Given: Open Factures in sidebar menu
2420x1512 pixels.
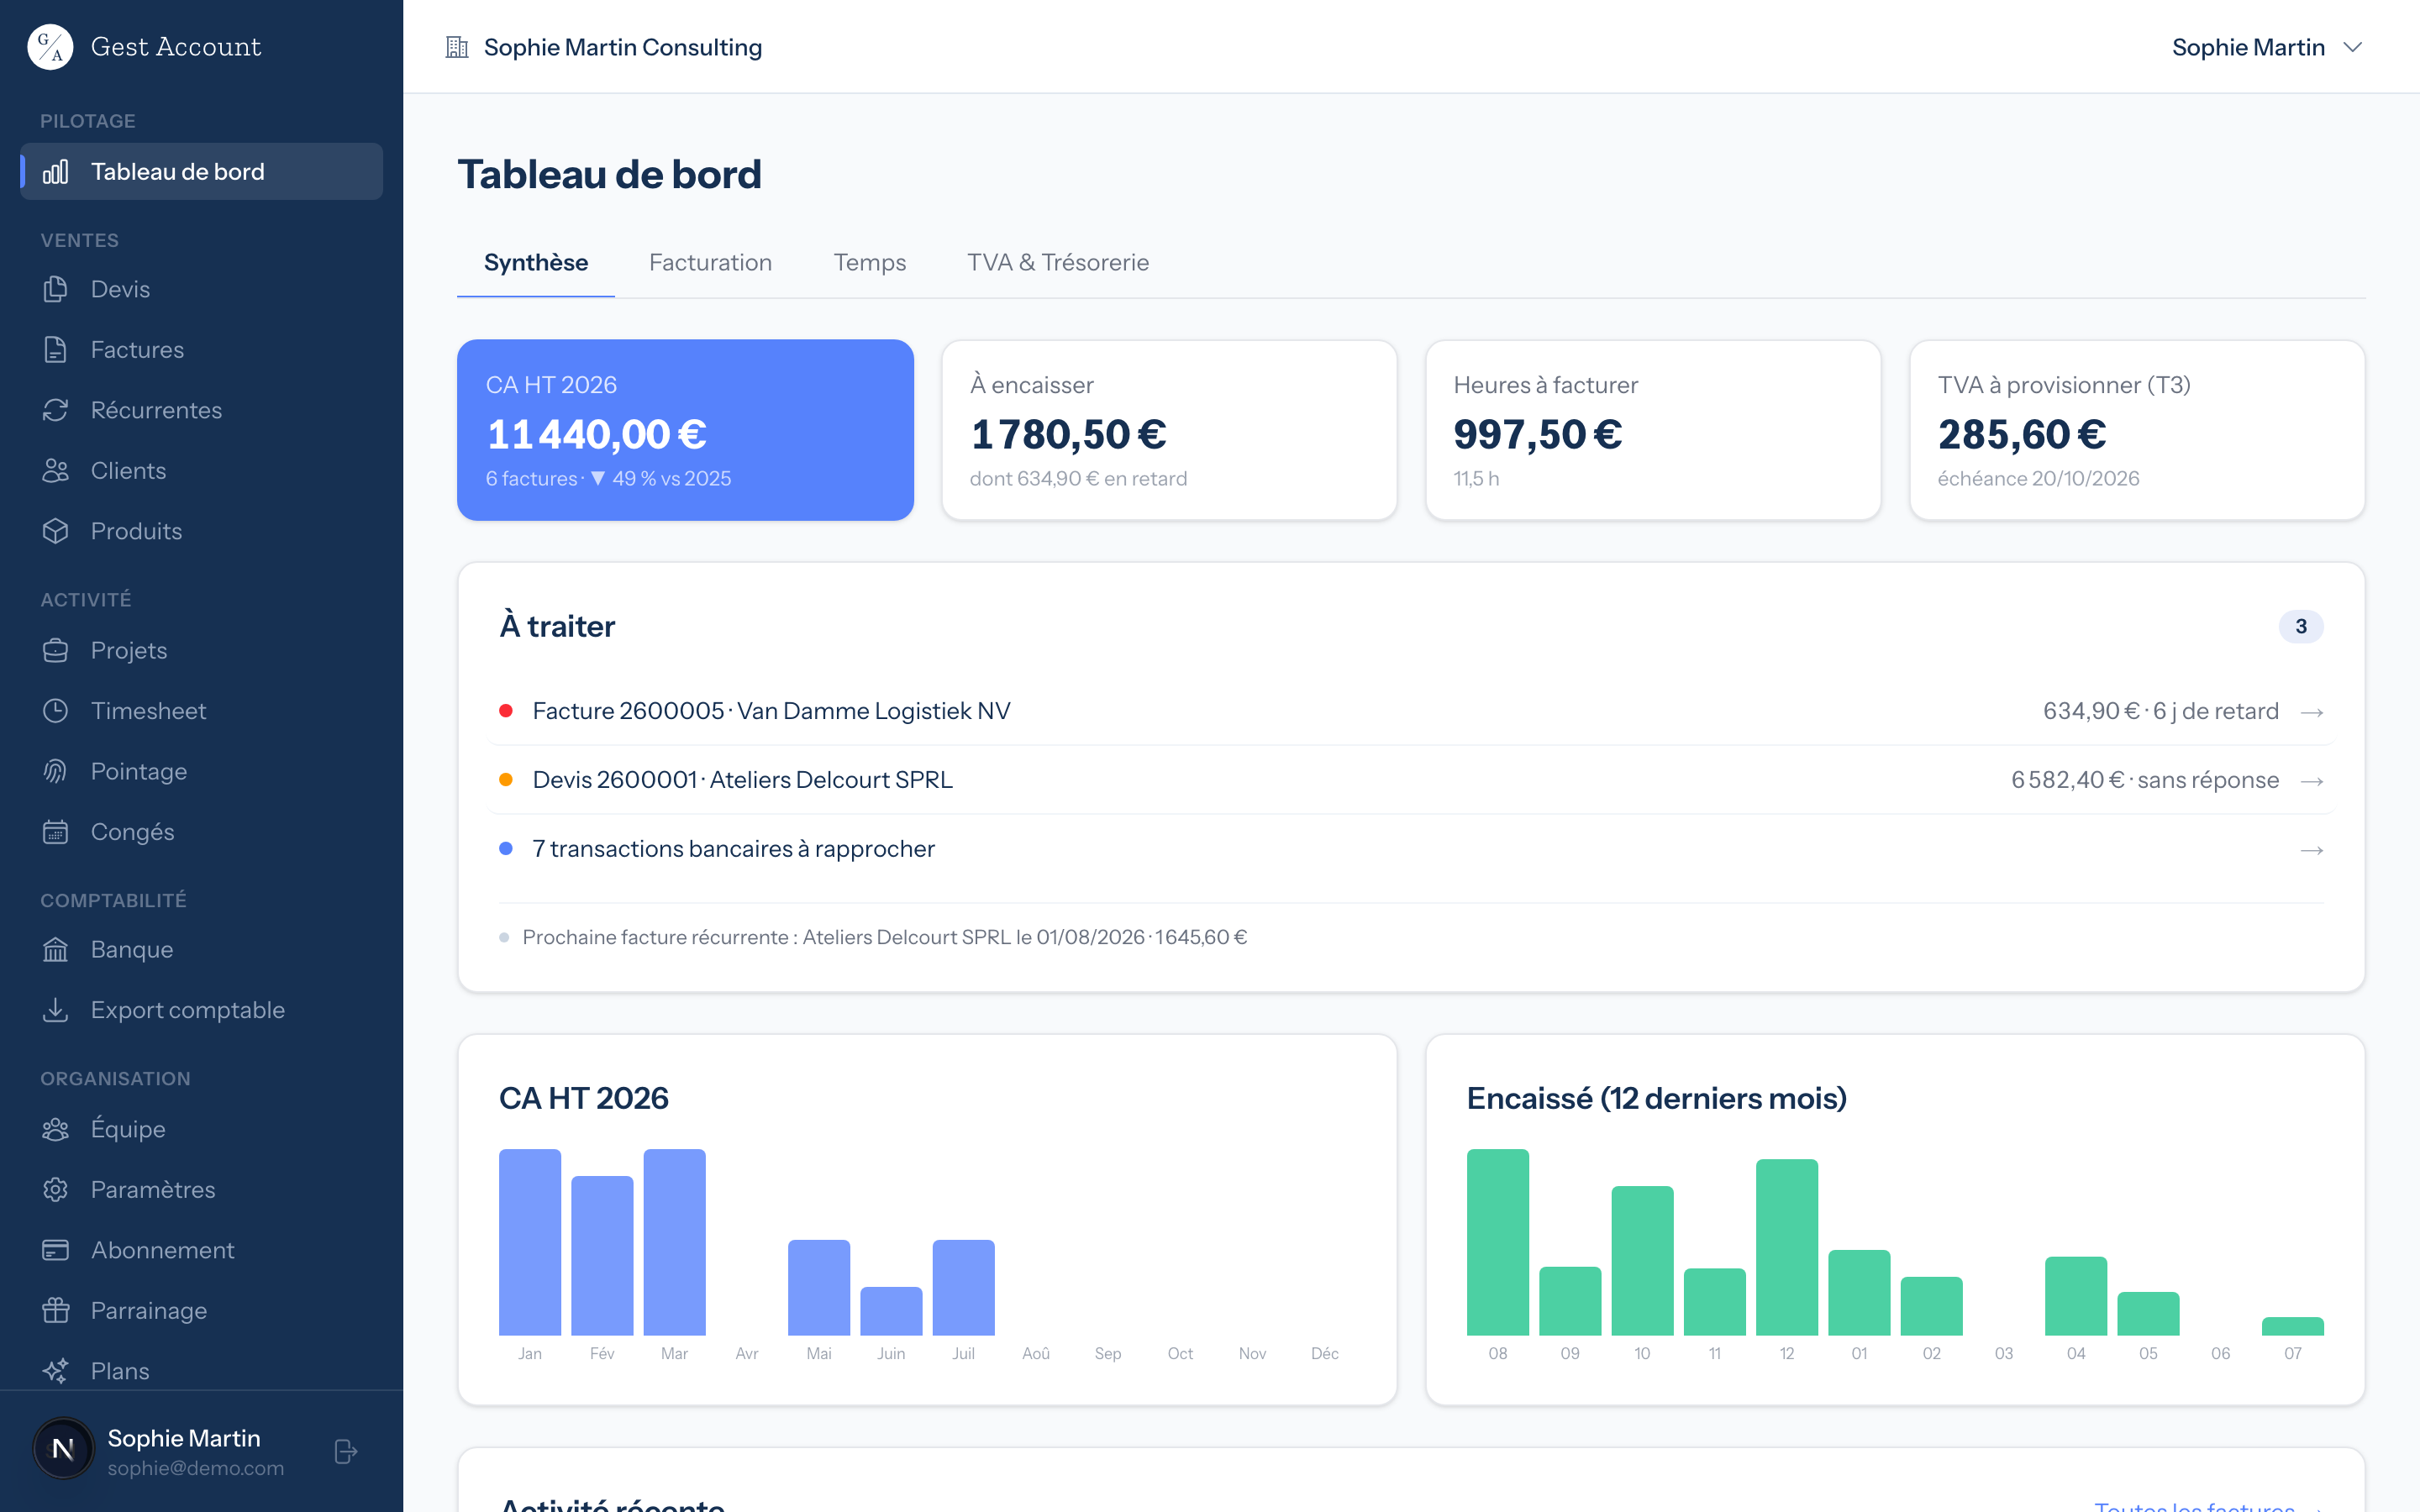Looking at the screenshot, I should point(201,350).
